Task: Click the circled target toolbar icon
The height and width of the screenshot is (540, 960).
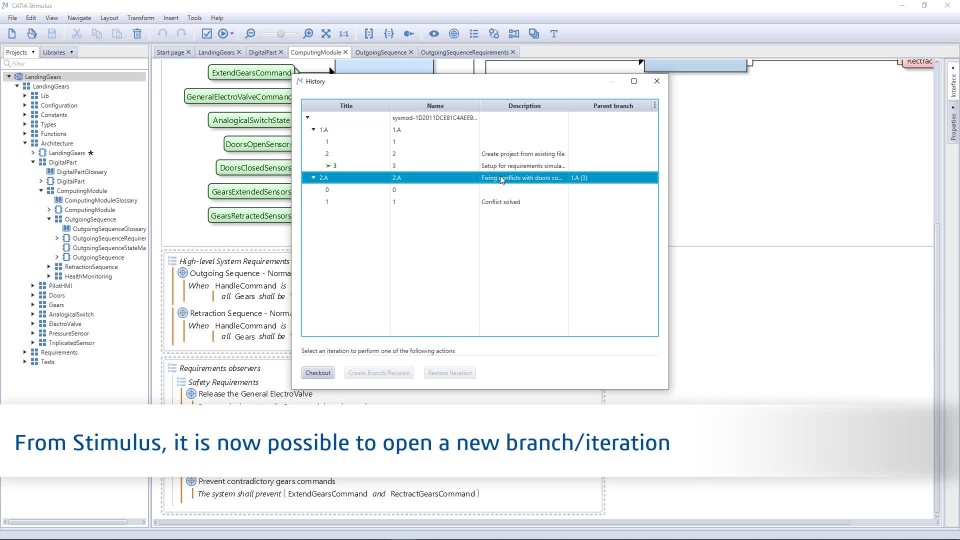Action: click(454, 34)
